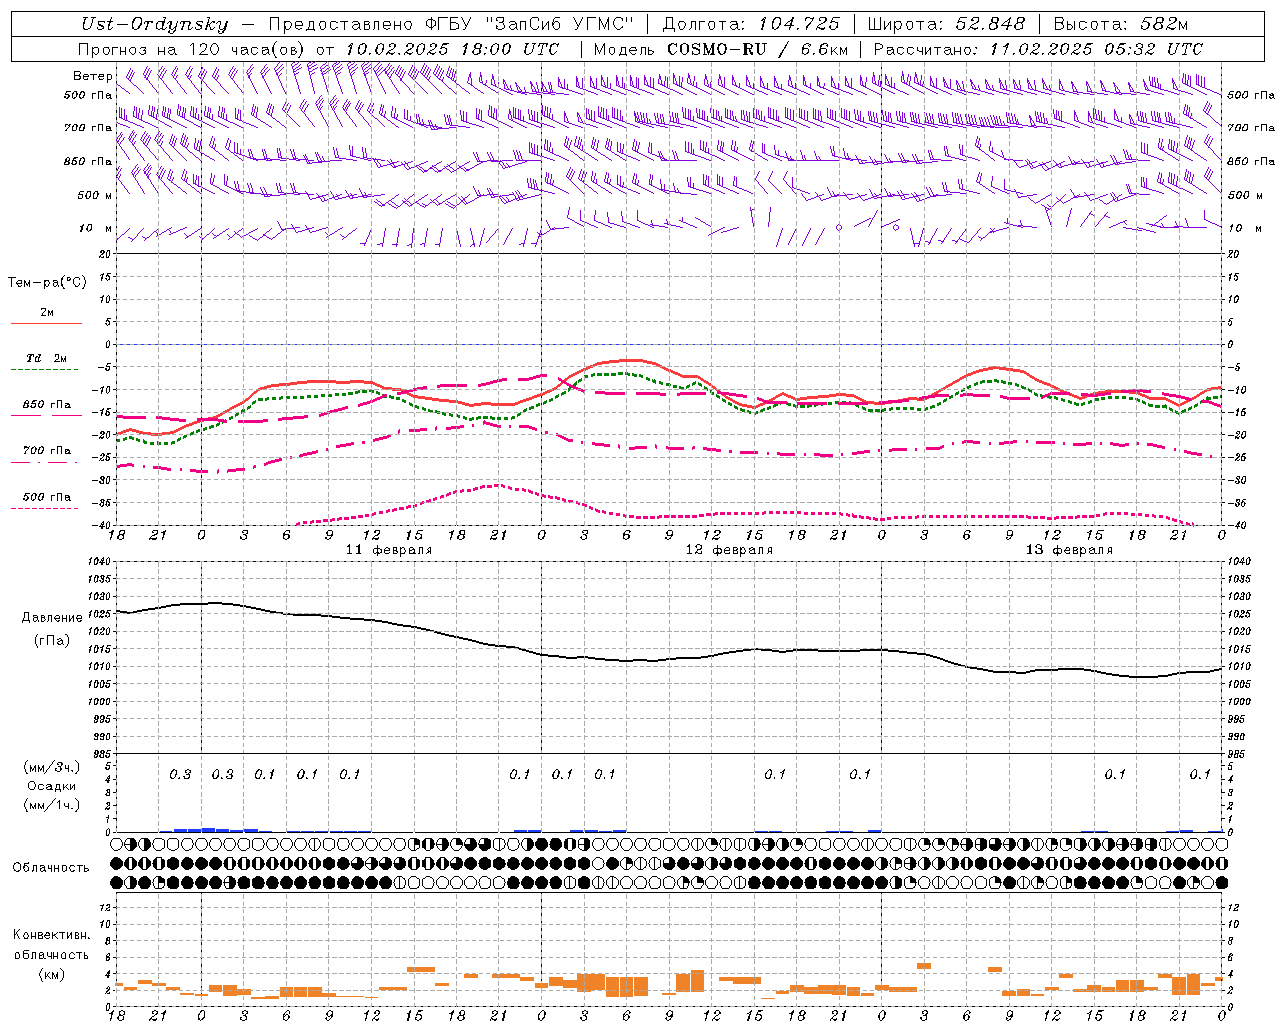Select the Рассчитано: 11.02.2025 05:32 UTC timestamp

(1038, 49)
